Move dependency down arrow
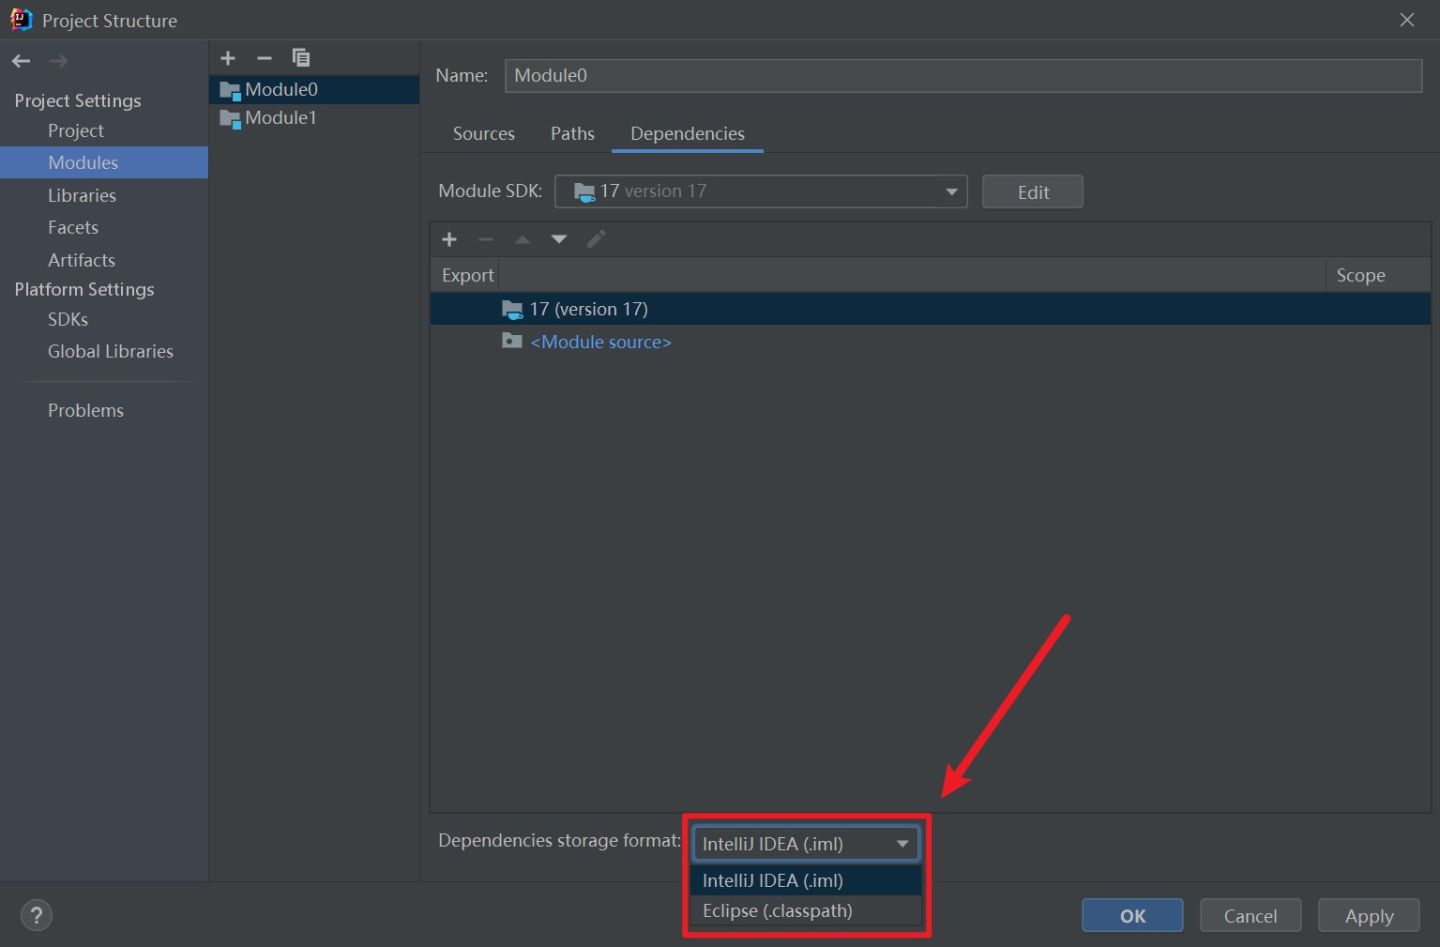 [559, 239]
